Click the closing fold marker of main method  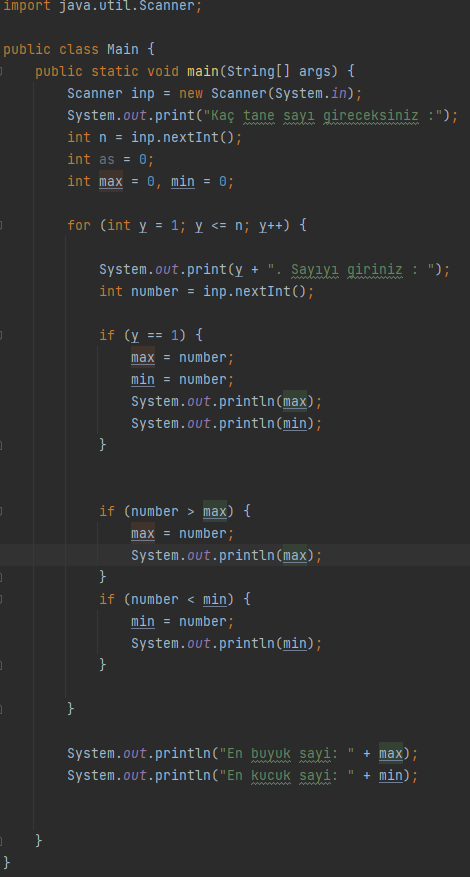pos(1,840)
